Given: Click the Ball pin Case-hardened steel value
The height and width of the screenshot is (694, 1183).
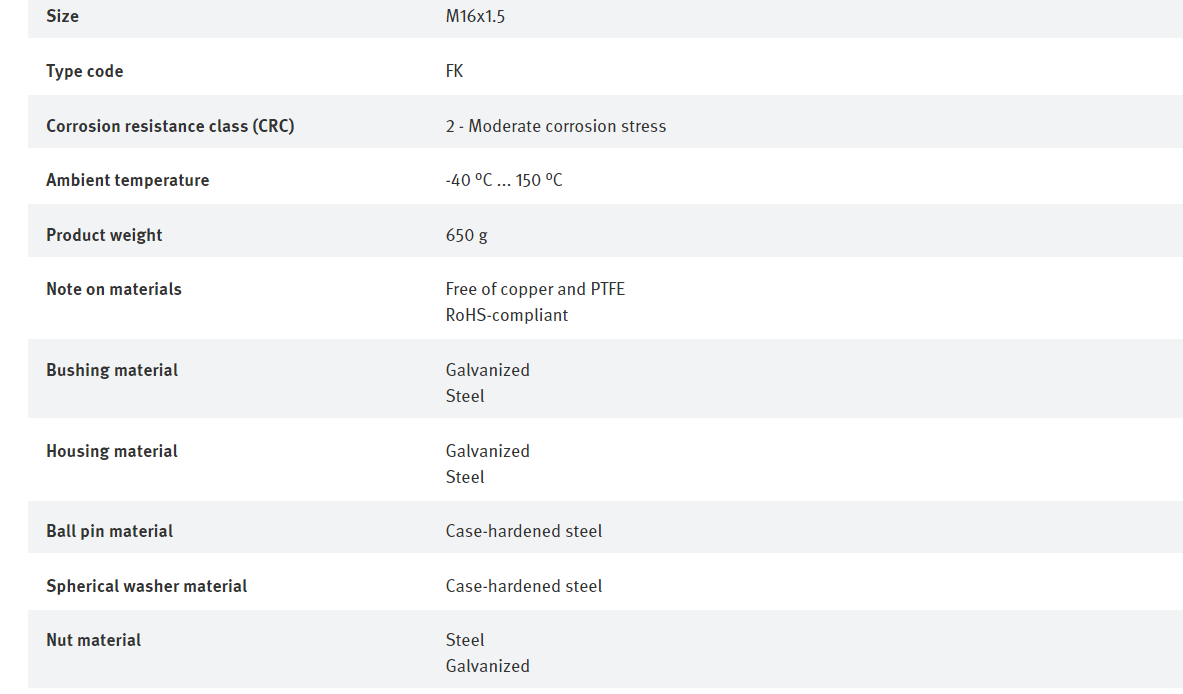Looking at the screenshot, I should [x=524, y=531].
